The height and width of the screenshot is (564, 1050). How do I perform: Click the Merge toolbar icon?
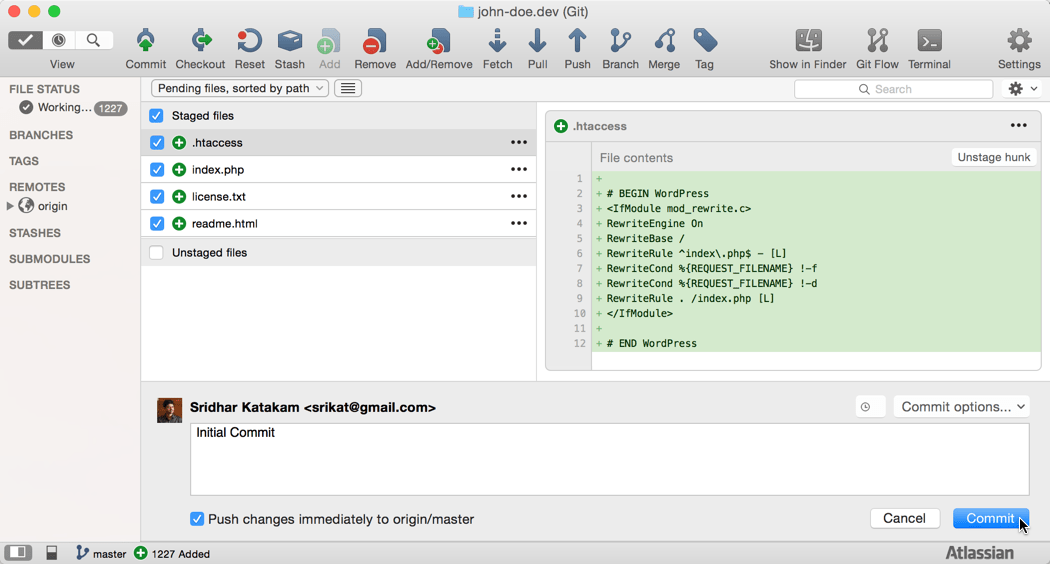[664, 42]
